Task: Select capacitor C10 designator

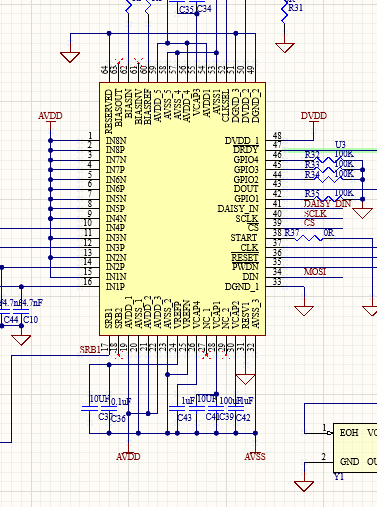Action: (31, 320)
